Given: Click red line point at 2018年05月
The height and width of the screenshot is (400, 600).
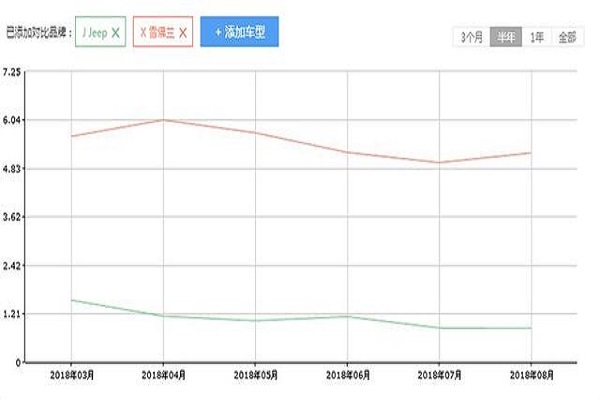Looking at the screenshot, I should coord(255,133).
